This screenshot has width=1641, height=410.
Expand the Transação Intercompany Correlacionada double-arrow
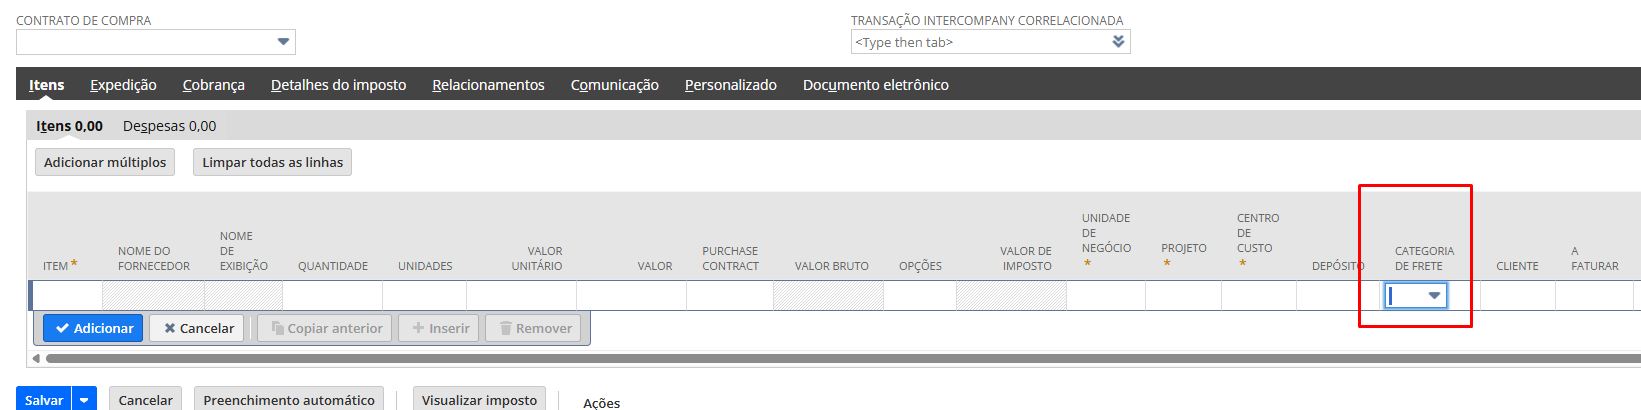pos(1118,42)
